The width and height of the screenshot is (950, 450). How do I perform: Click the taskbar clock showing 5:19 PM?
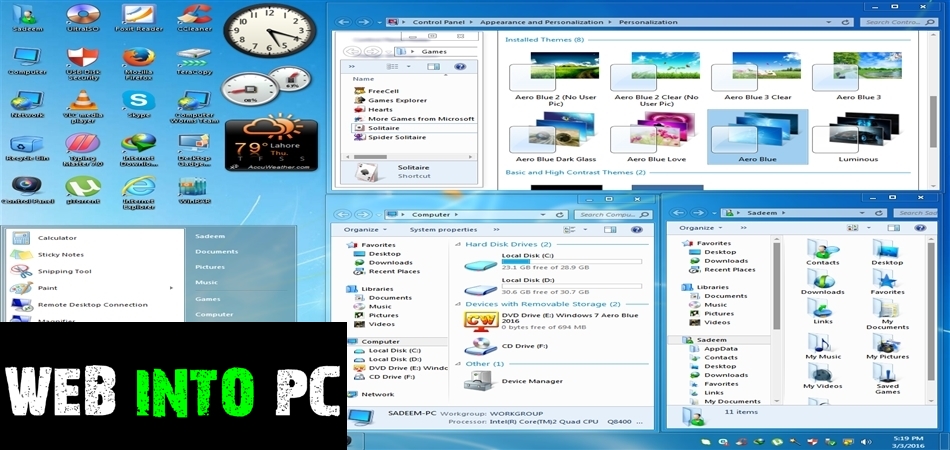[908, 442]
